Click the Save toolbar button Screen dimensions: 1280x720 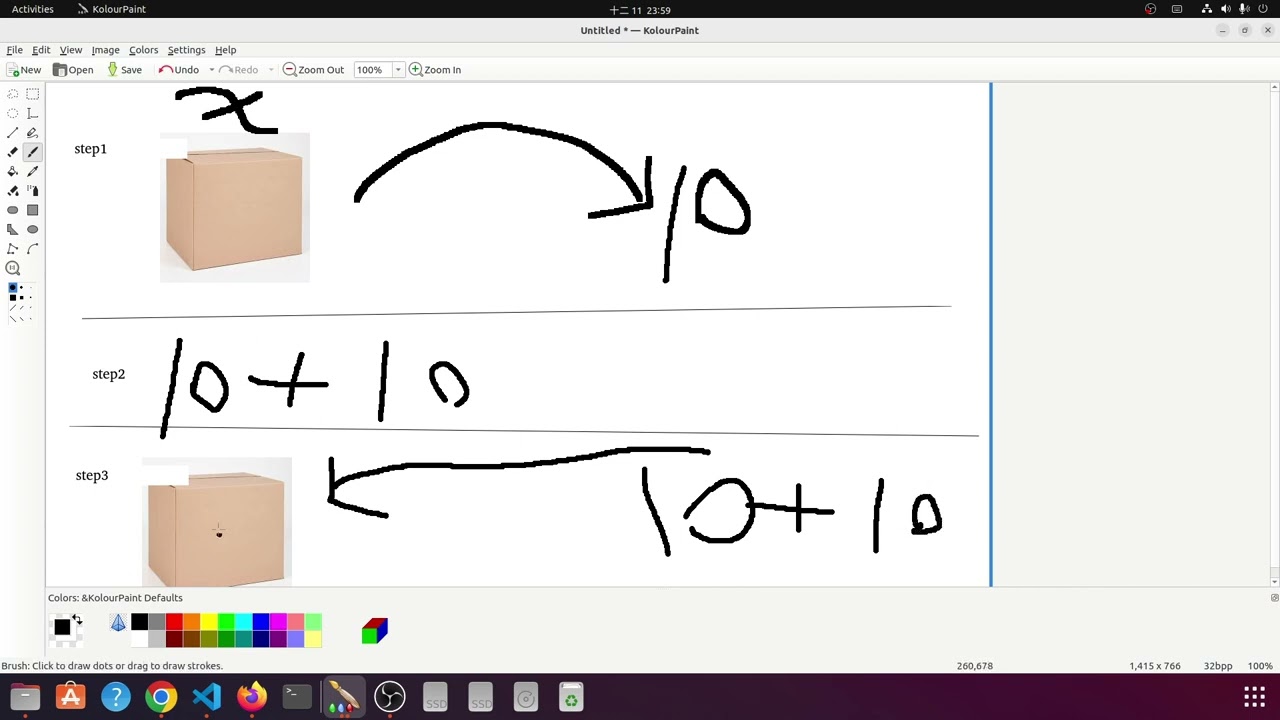(124, 70)
